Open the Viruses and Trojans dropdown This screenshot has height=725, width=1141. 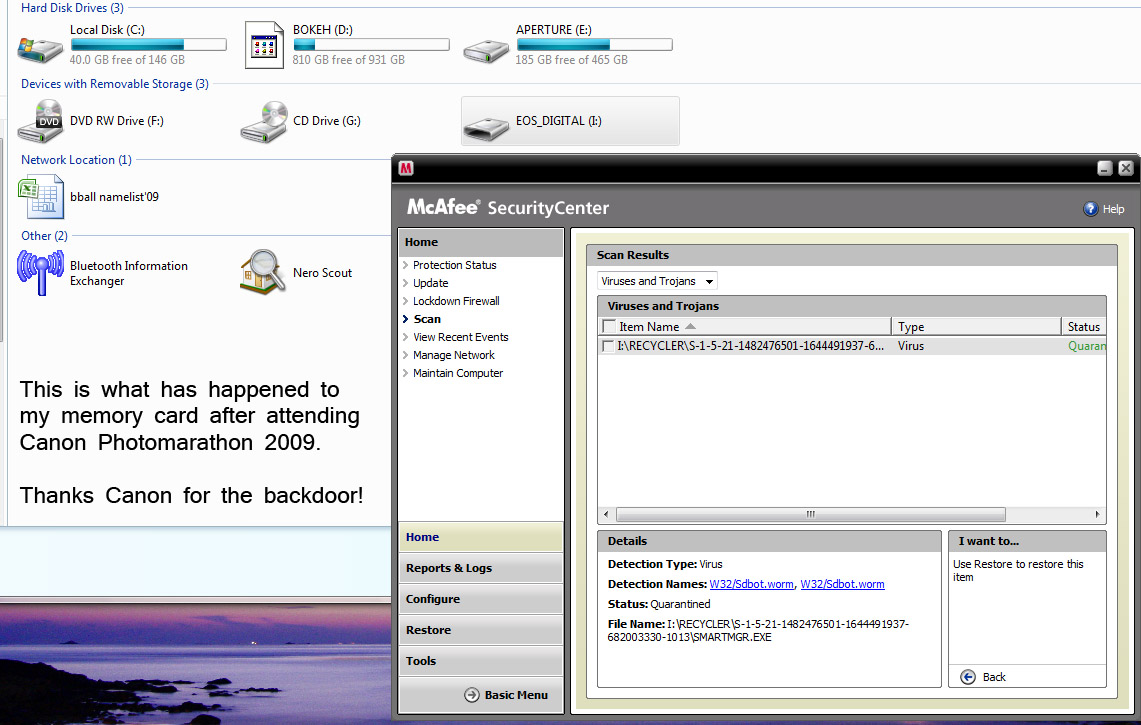657,281
